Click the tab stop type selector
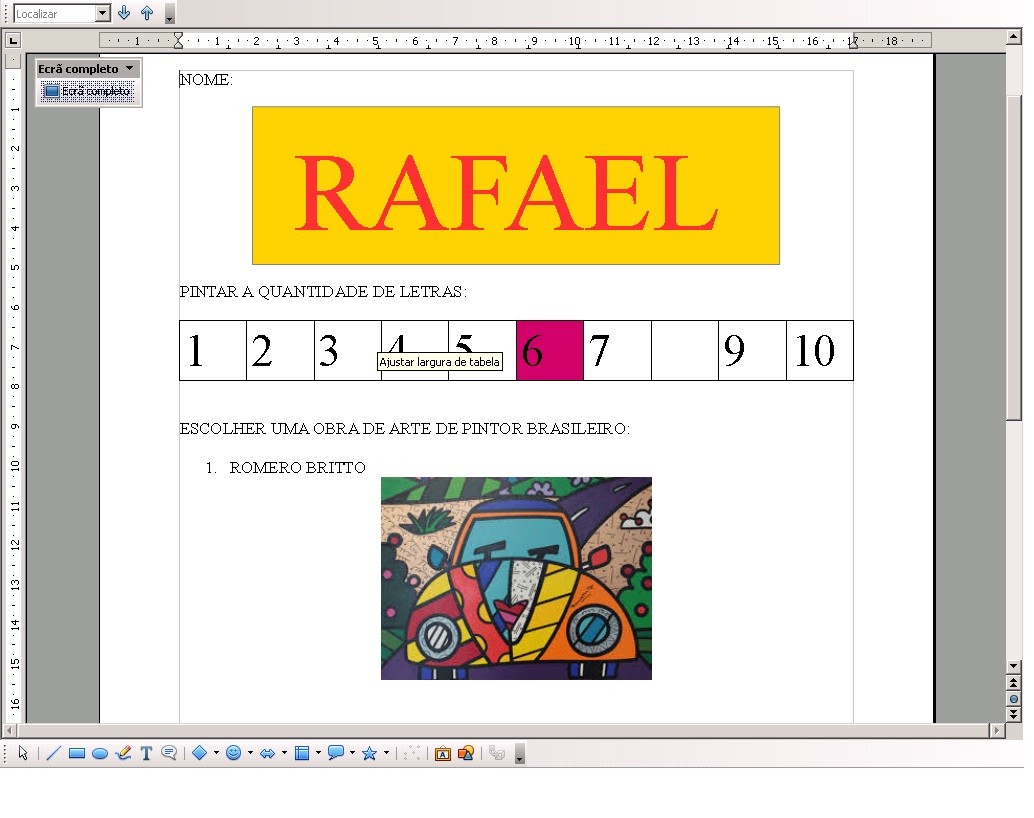 13,41
